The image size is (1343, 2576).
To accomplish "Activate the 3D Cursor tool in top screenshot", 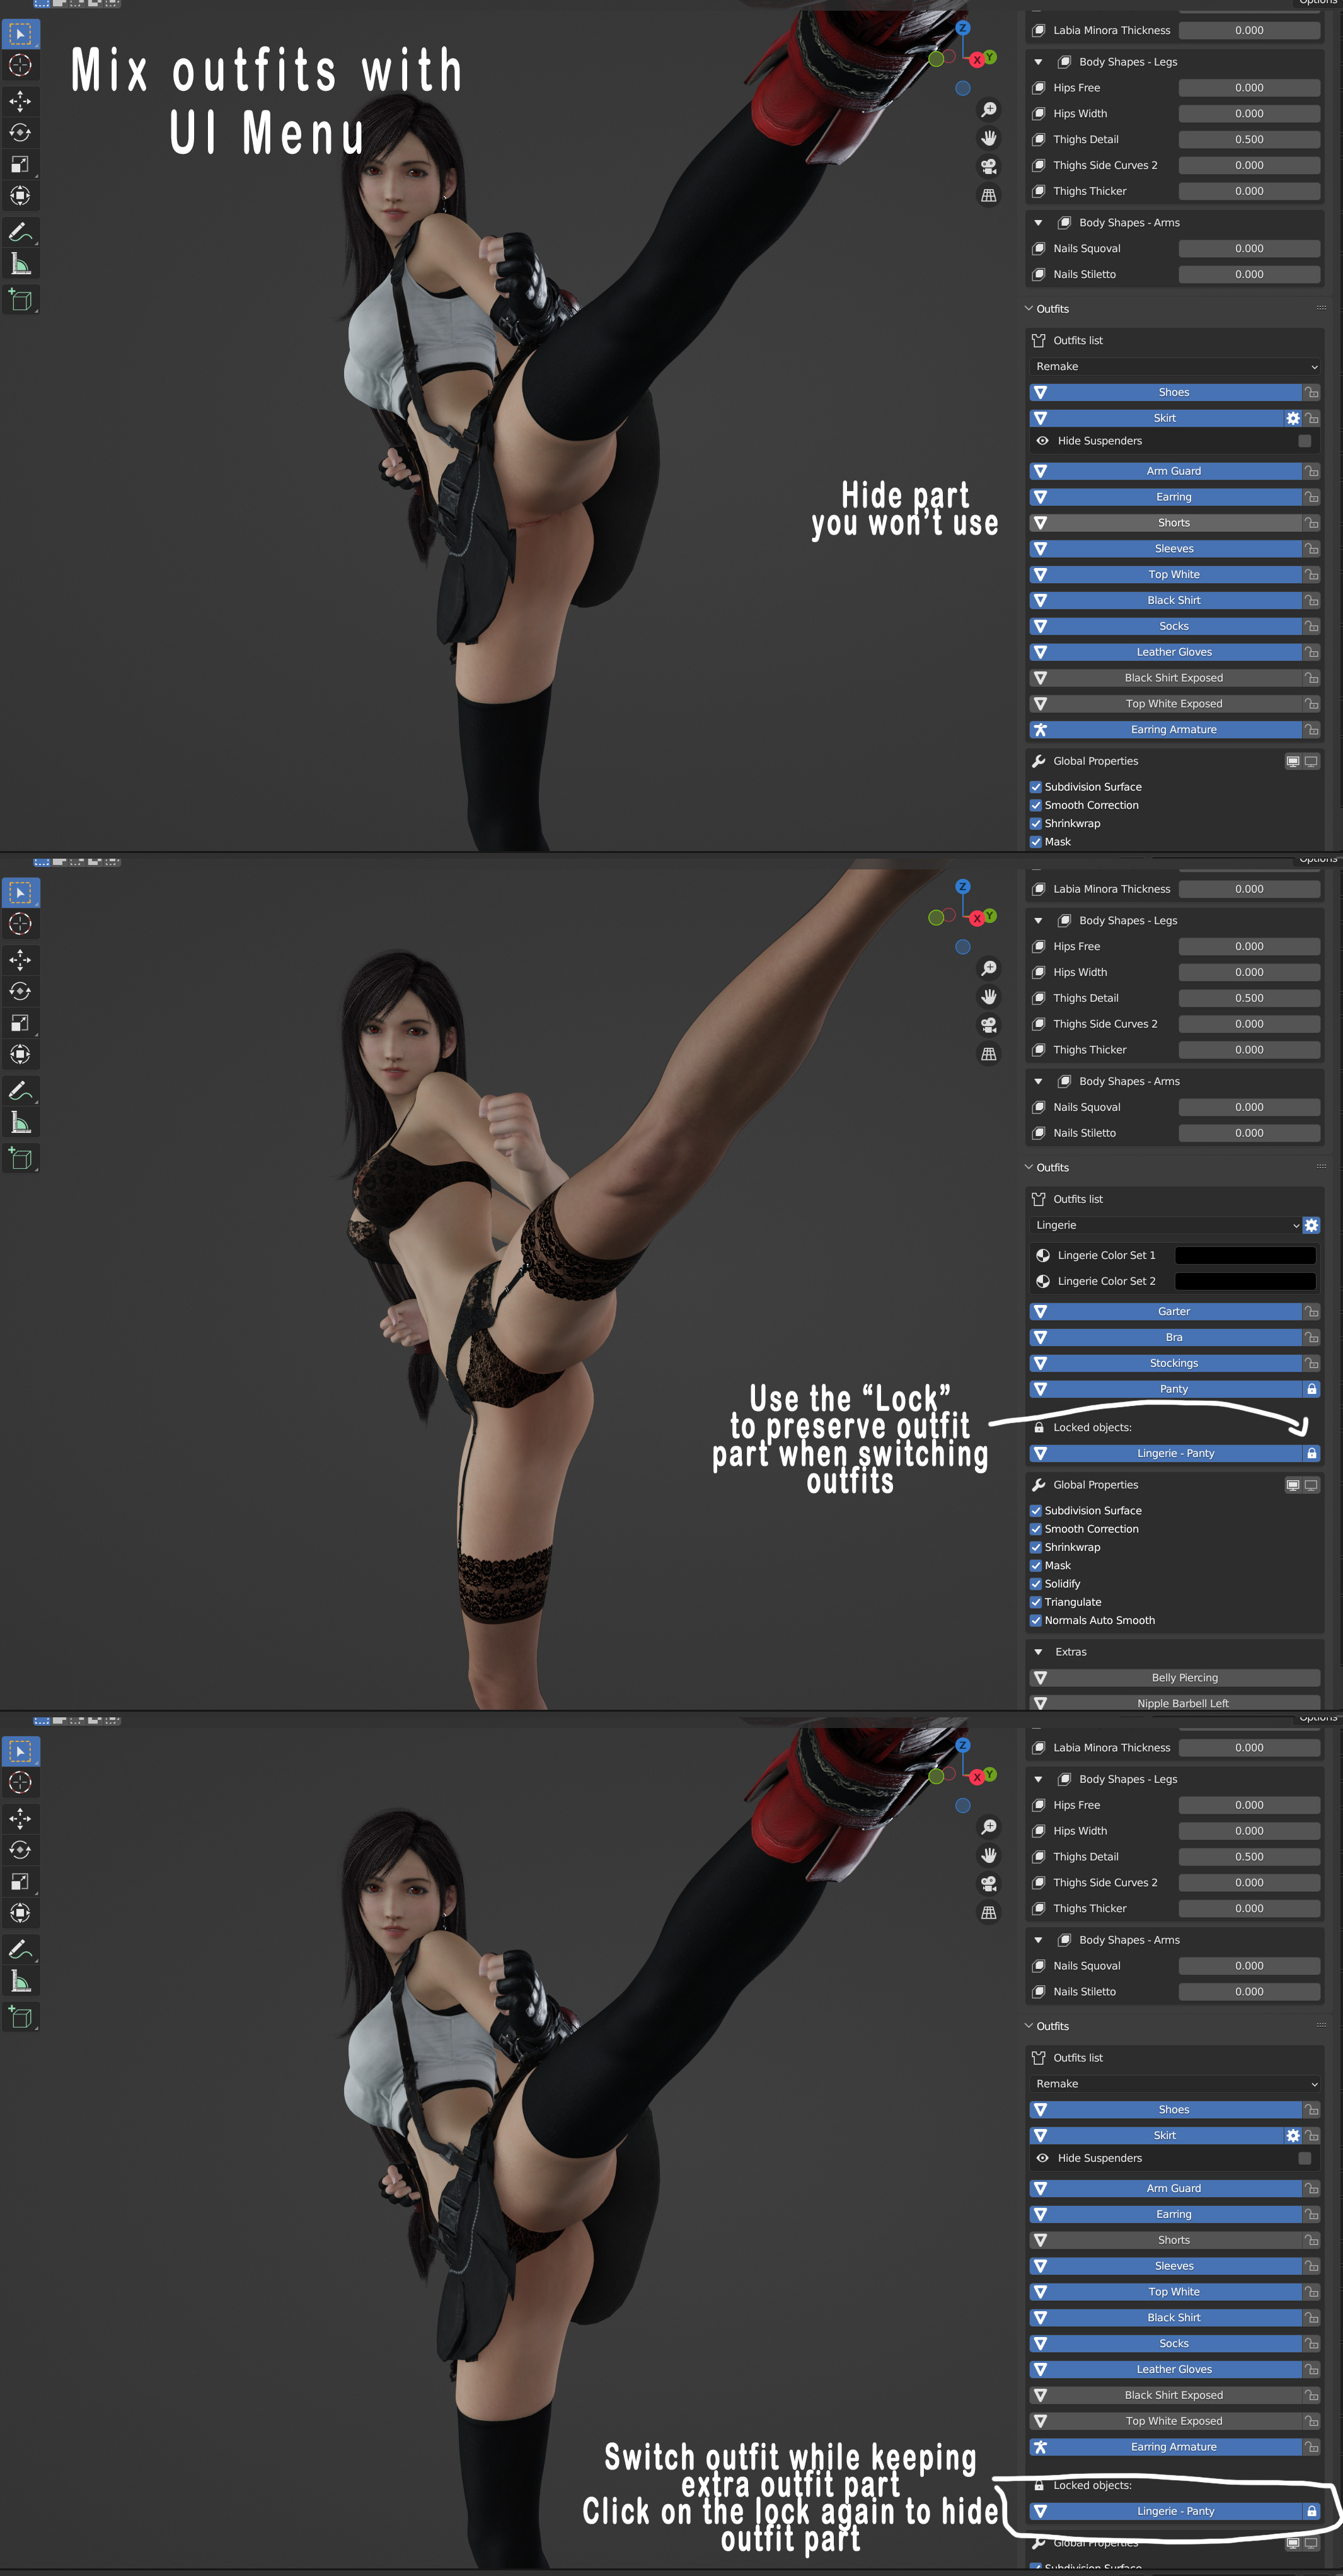I will pyautogui.click(x=20, y=66).
